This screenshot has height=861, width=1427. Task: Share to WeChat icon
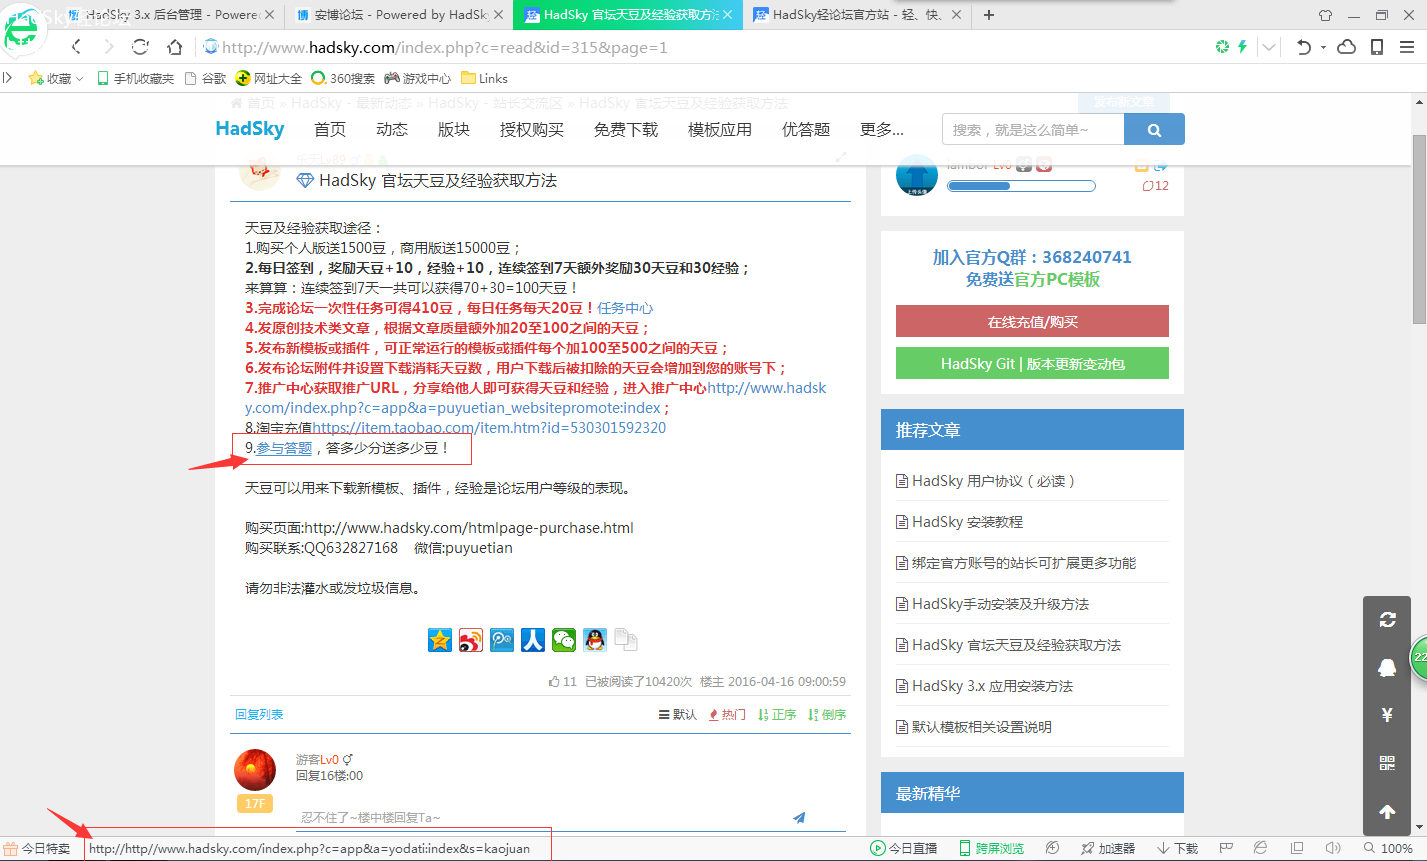564,640
